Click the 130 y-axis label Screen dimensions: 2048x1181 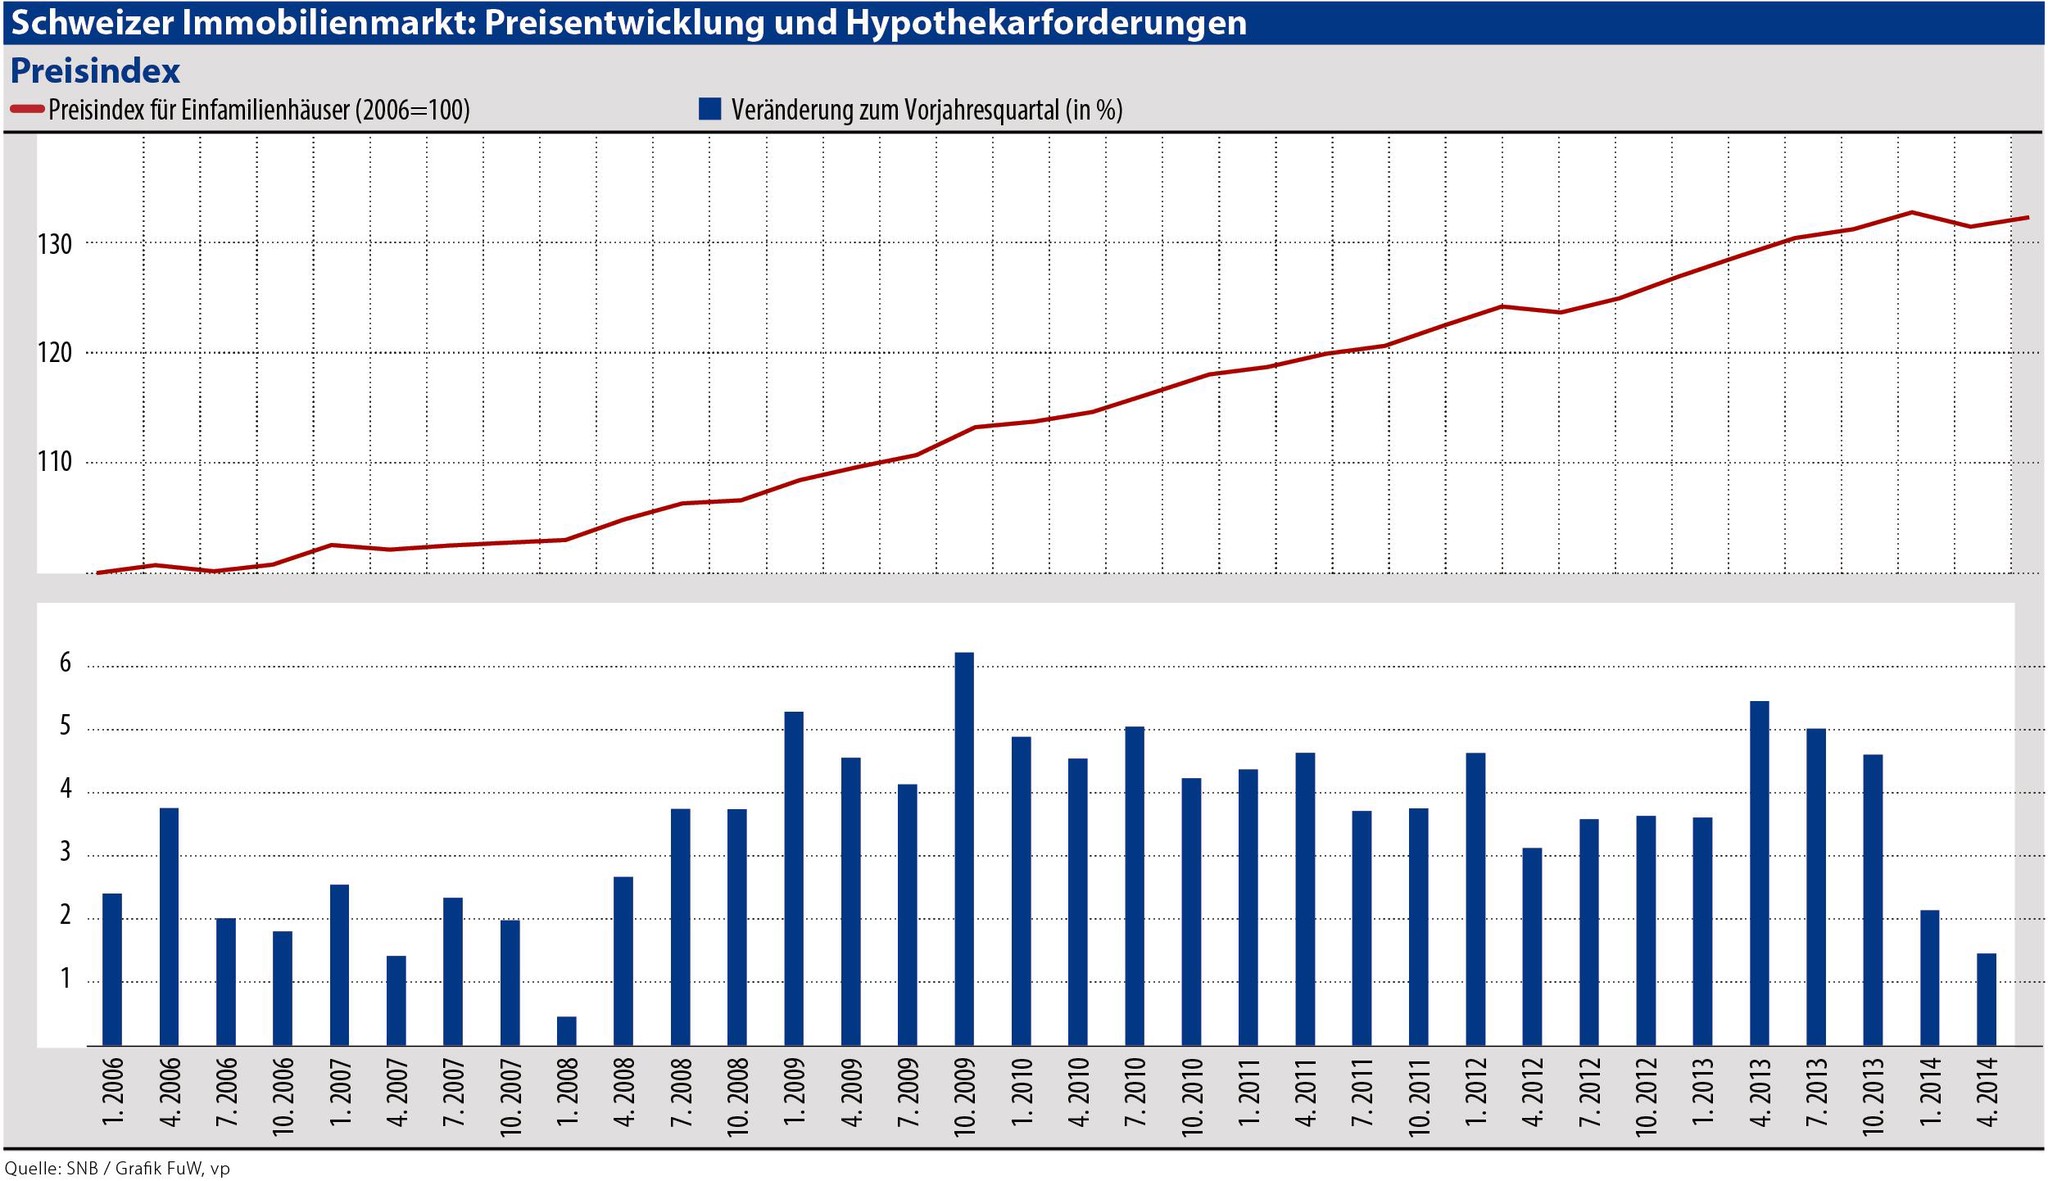[x=56, y=244]
